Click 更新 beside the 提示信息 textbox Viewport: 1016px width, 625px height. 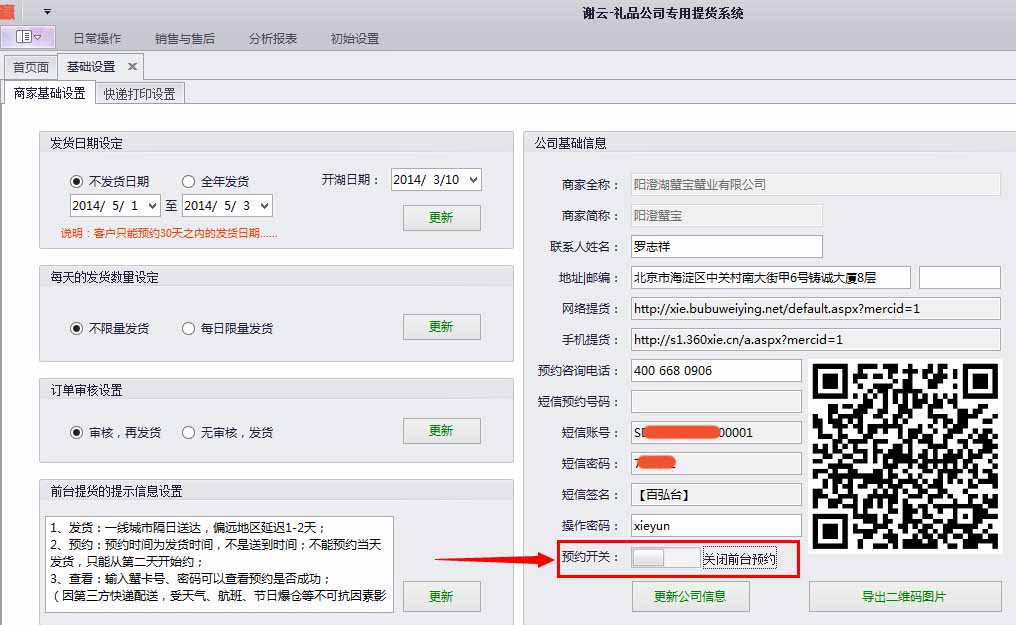441,596
